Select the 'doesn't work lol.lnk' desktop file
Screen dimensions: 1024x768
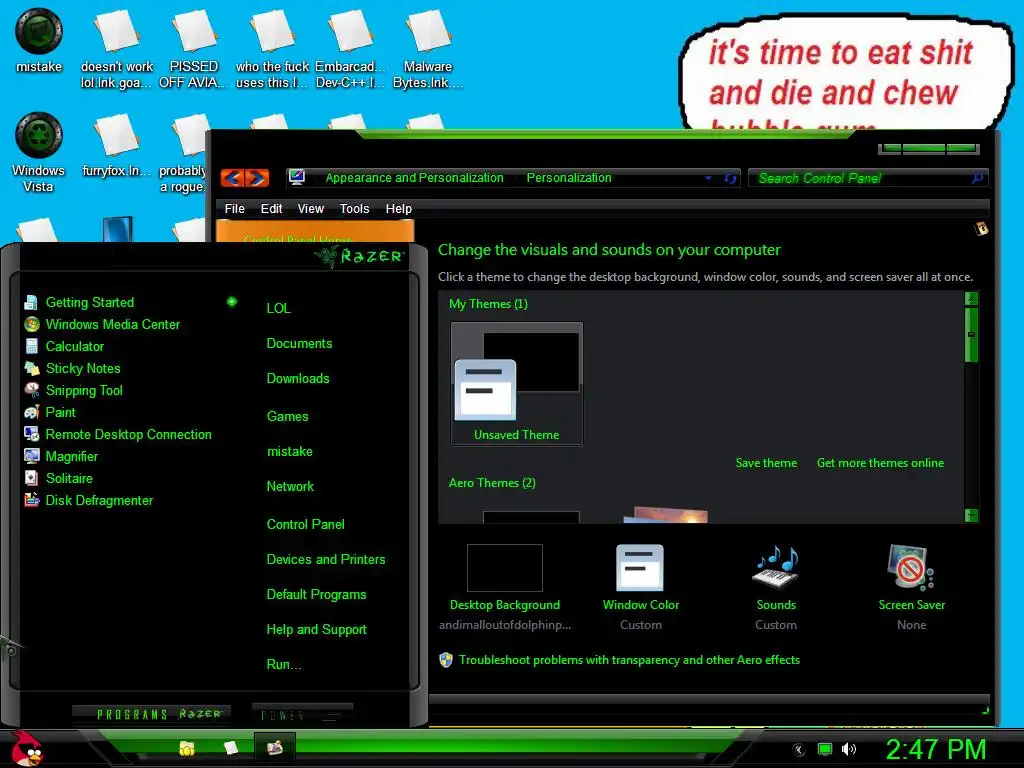(116, 50)
